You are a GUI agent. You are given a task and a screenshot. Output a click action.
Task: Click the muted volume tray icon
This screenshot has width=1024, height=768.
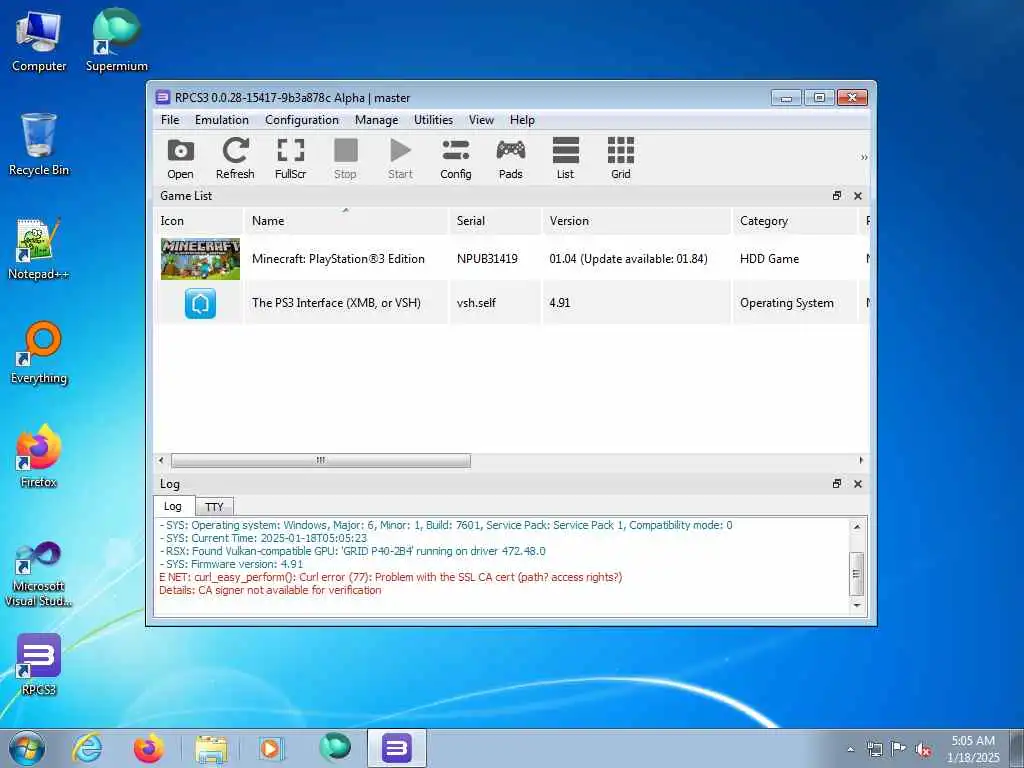tap(923, 750)
